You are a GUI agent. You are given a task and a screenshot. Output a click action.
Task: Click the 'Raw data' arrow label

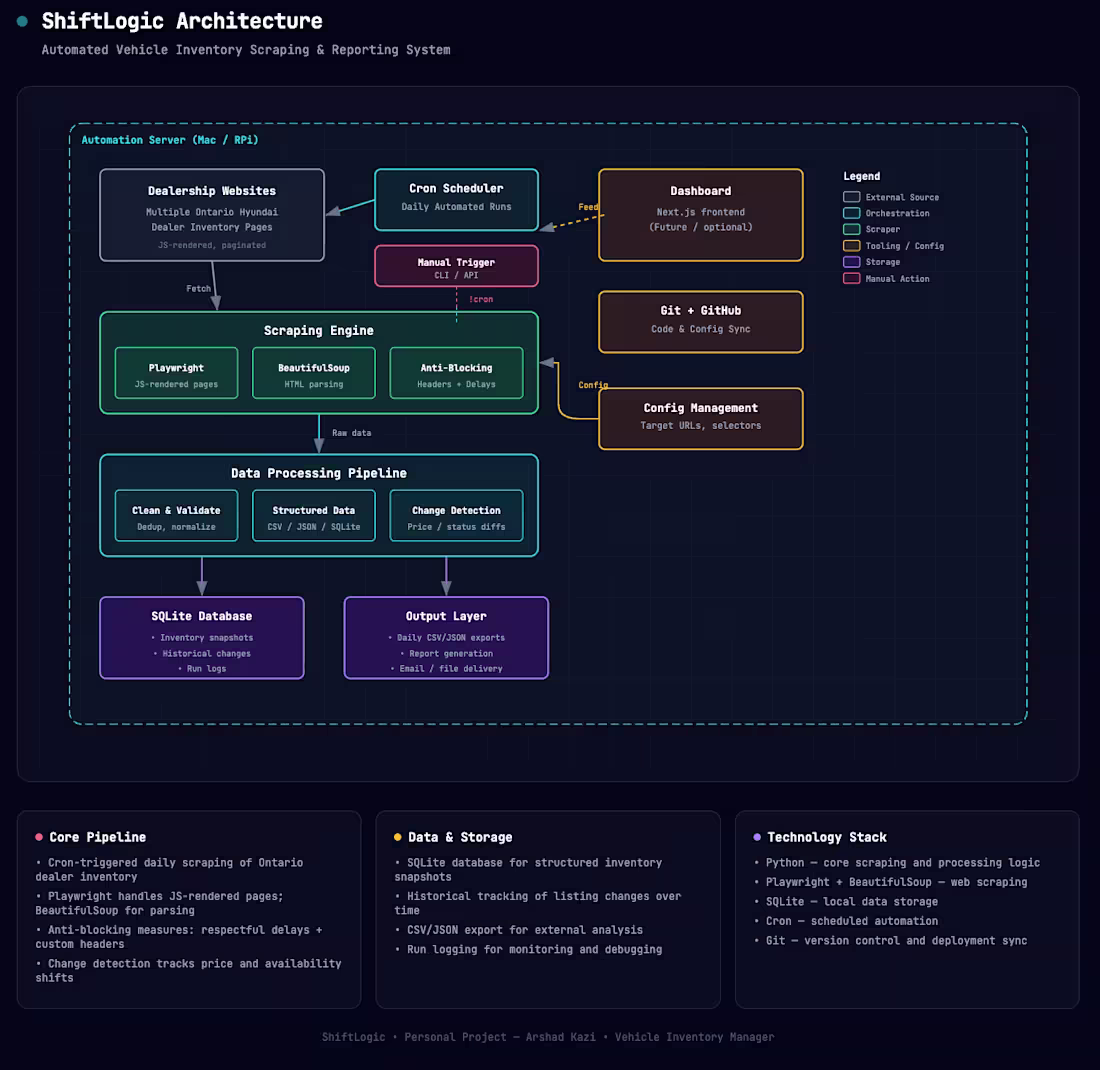351,433
